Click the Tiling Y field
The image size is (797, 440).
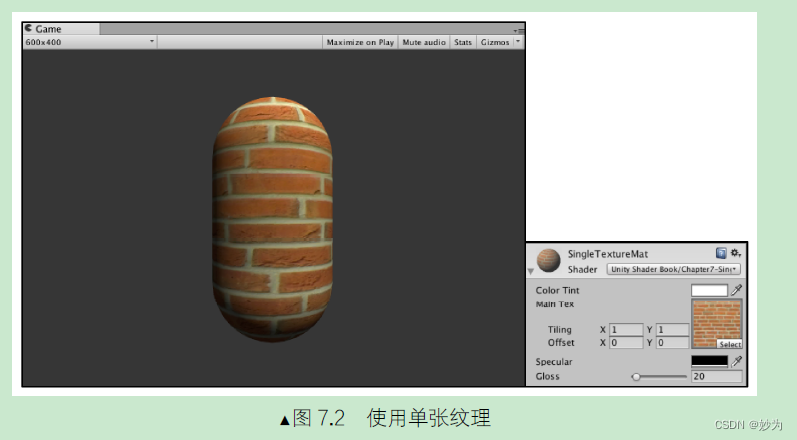pos(672,330)
